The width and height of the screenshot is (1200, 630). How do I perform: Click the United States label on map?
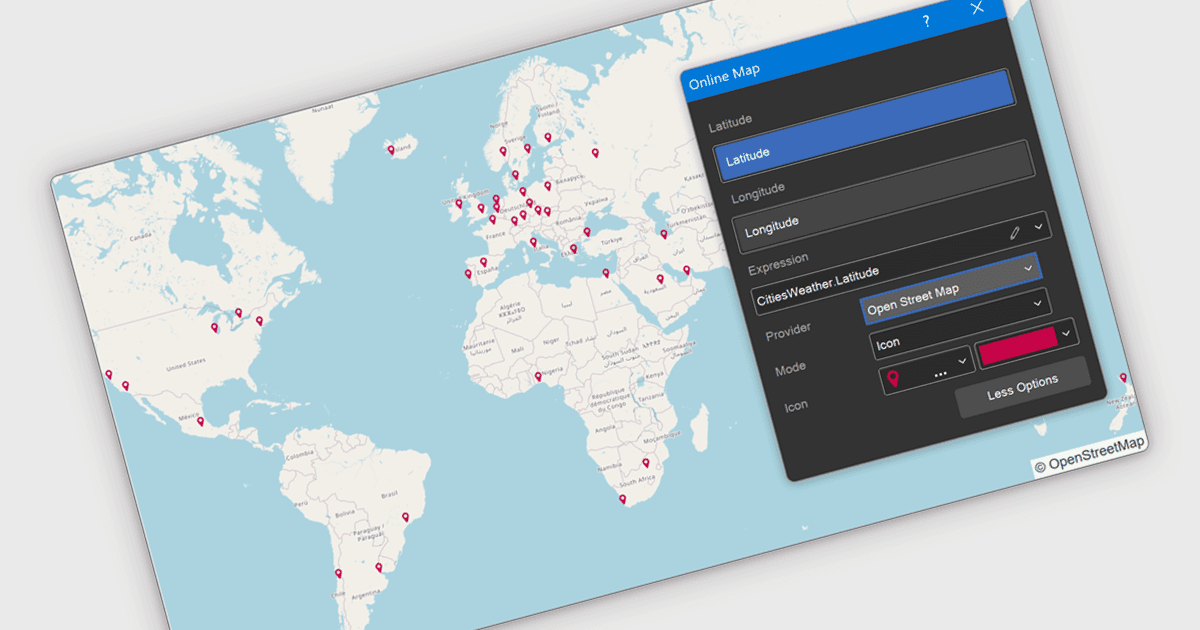[x=186, y=365]
